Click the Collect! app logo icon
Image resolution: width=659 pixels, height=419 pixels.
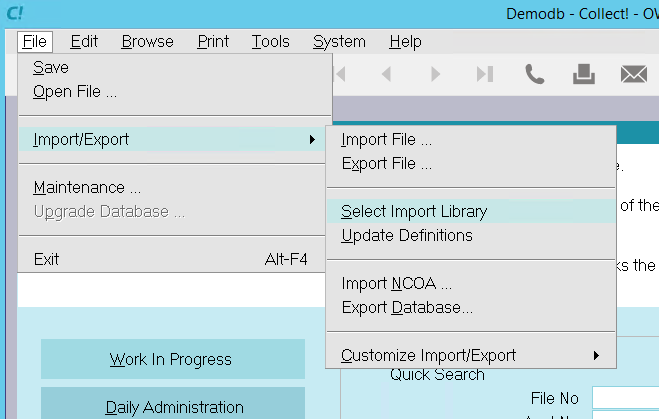click(15, 13)
